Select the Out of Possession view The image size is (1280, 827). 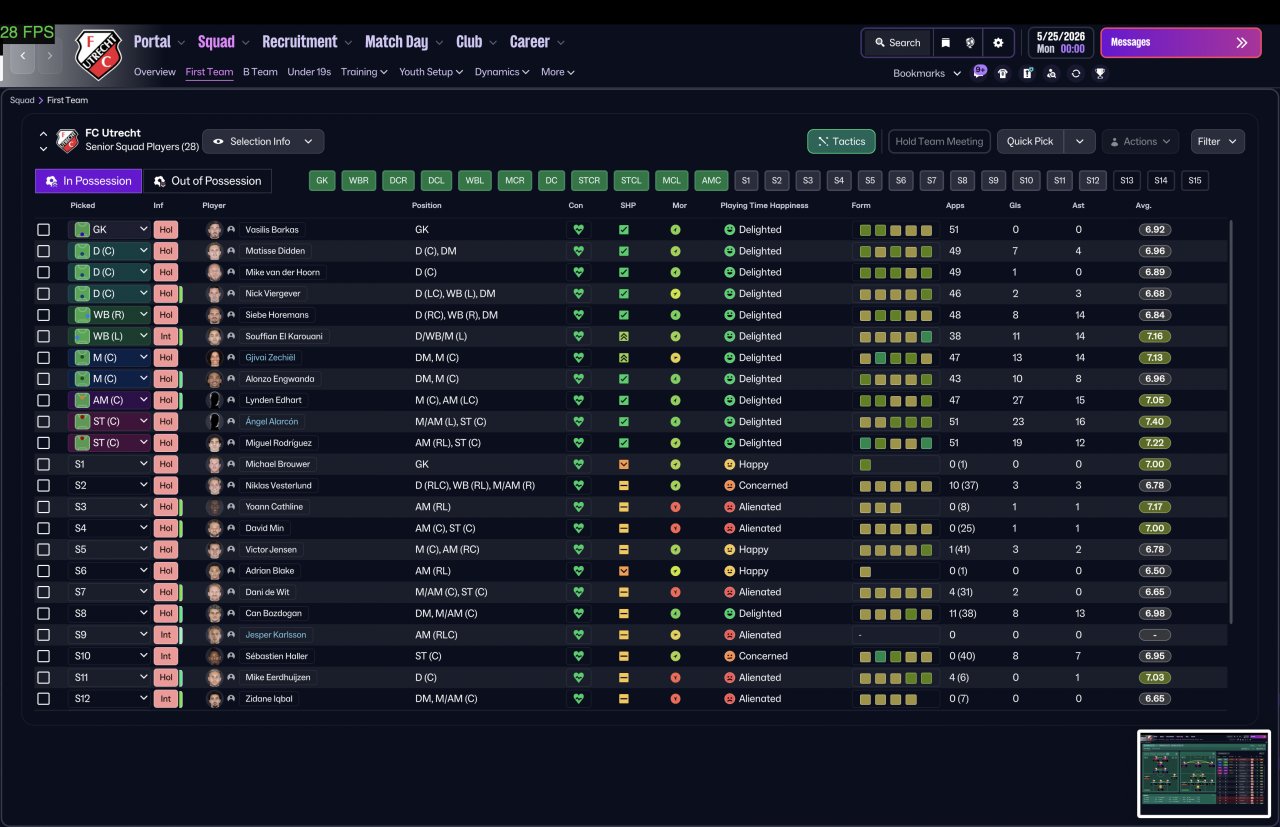207,181
